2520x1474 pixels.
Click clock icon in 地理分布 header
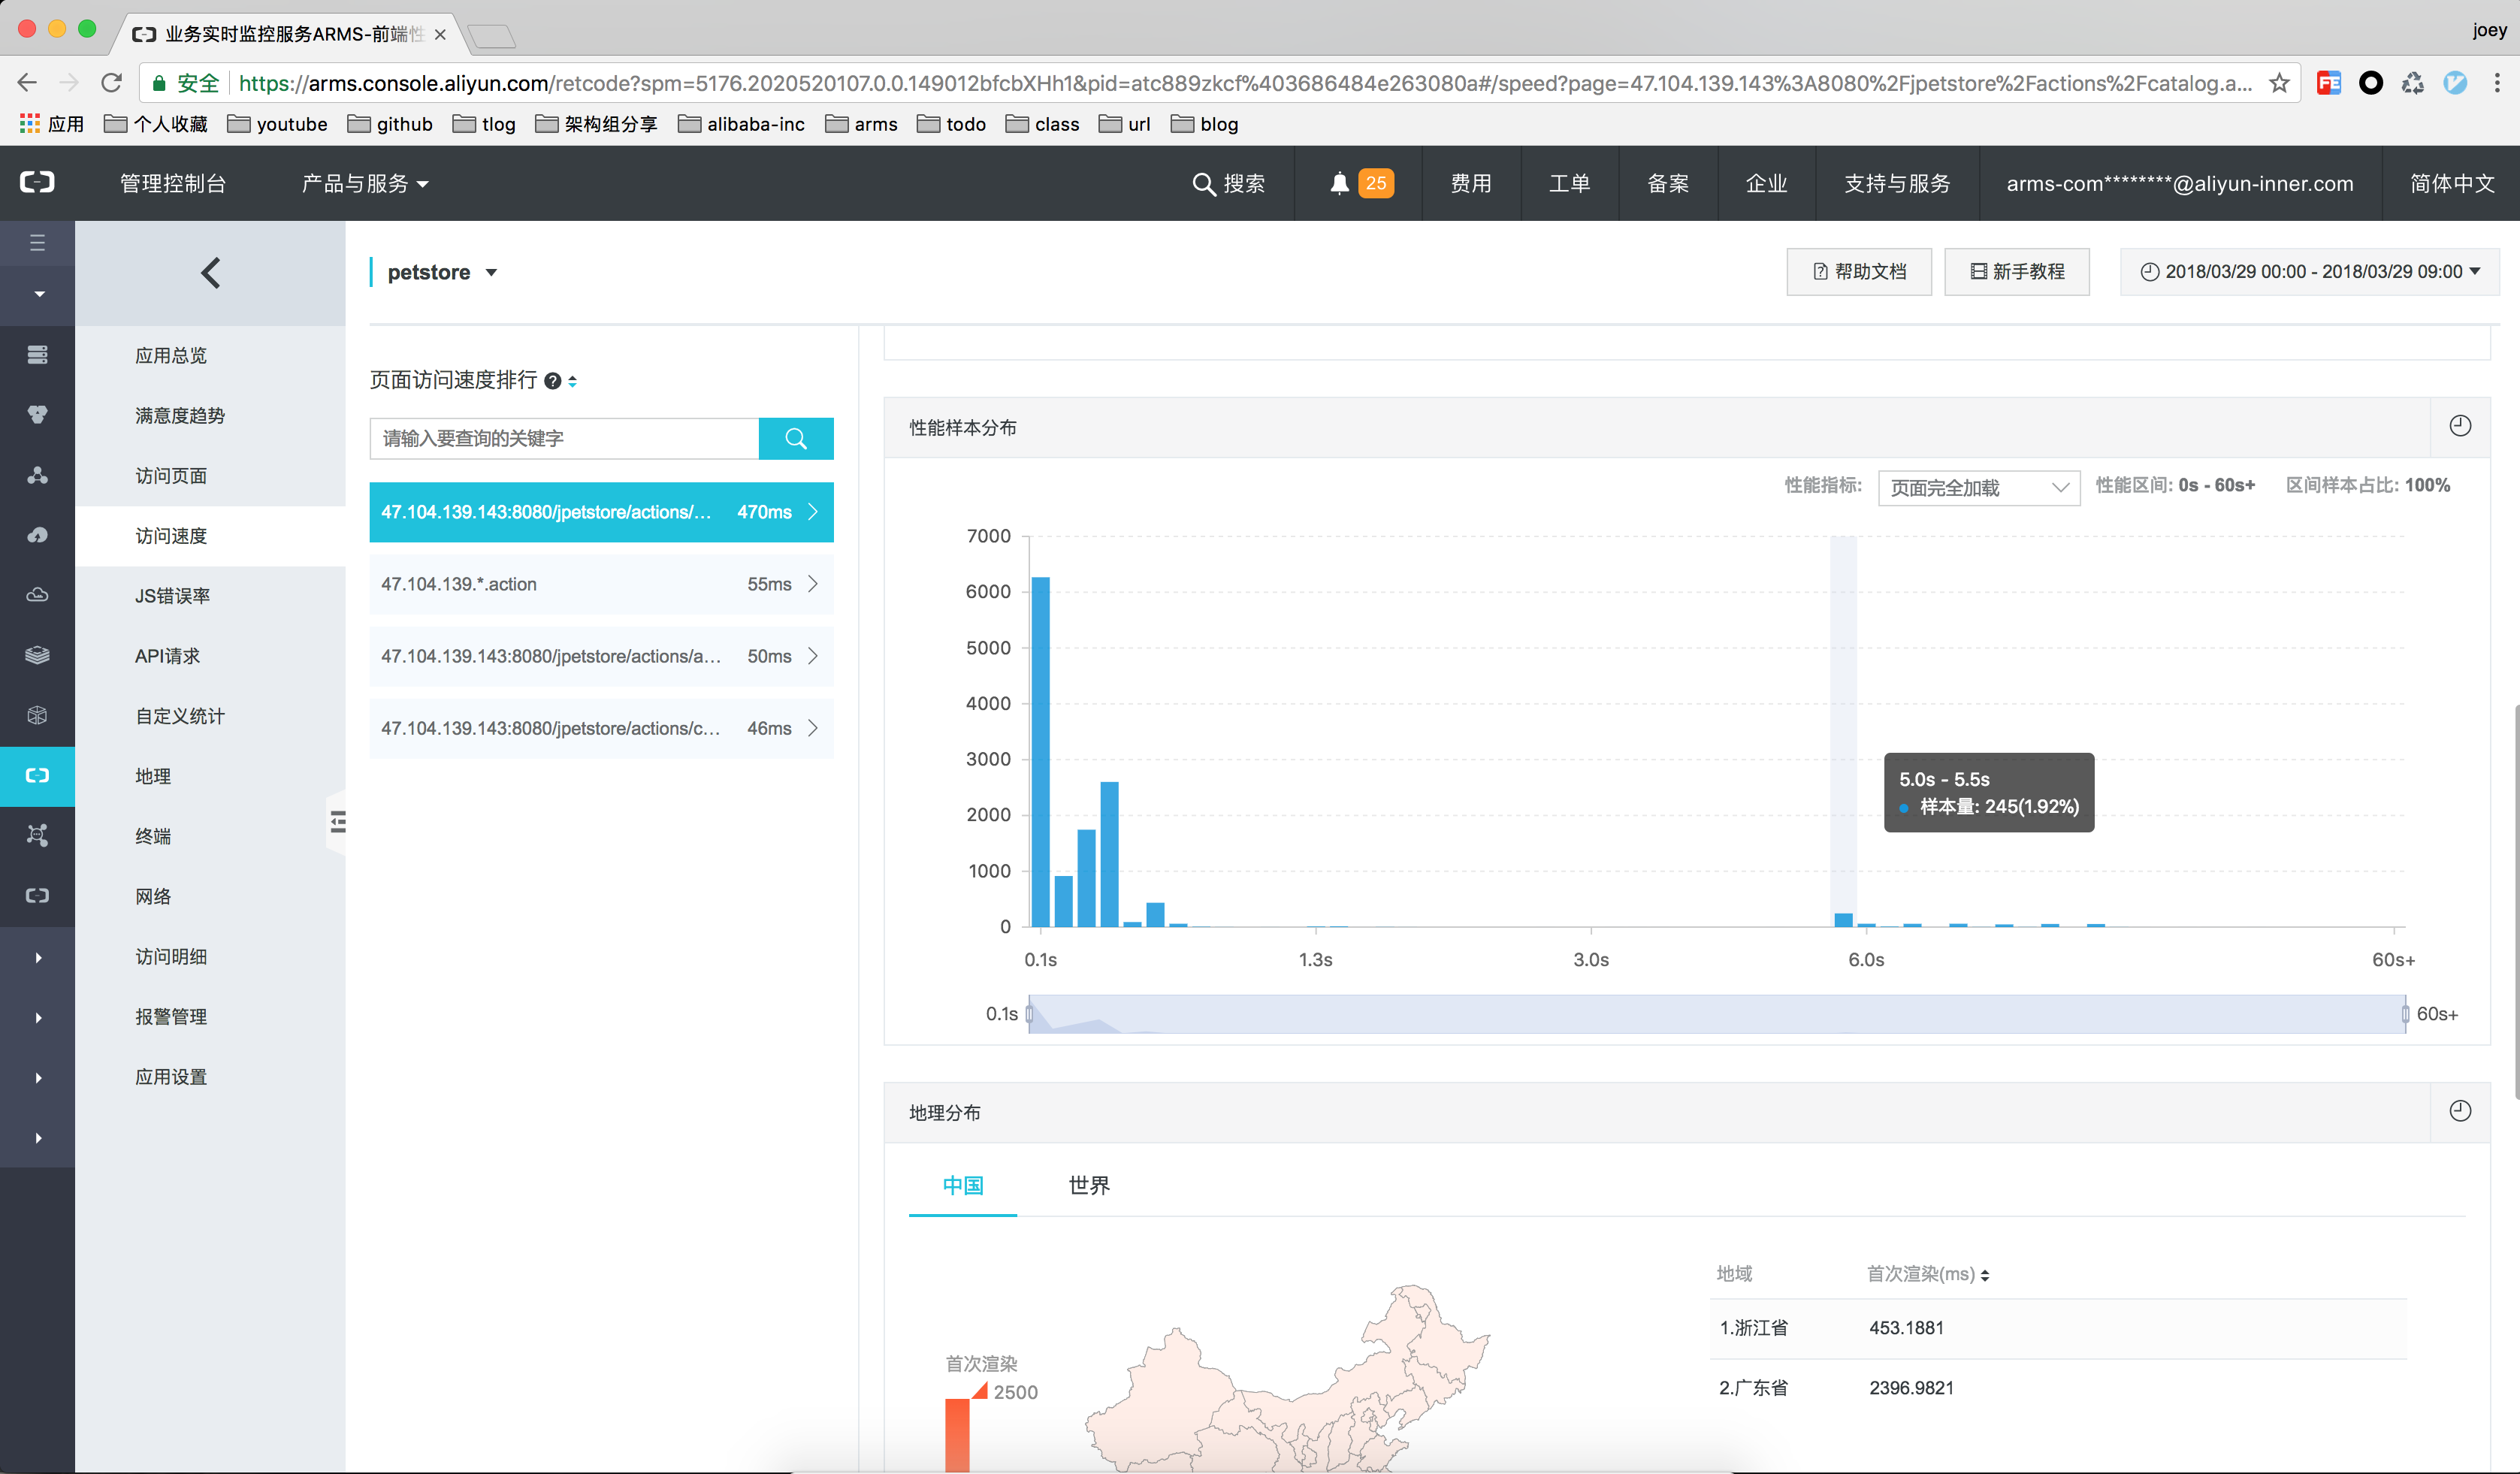2459,1111
